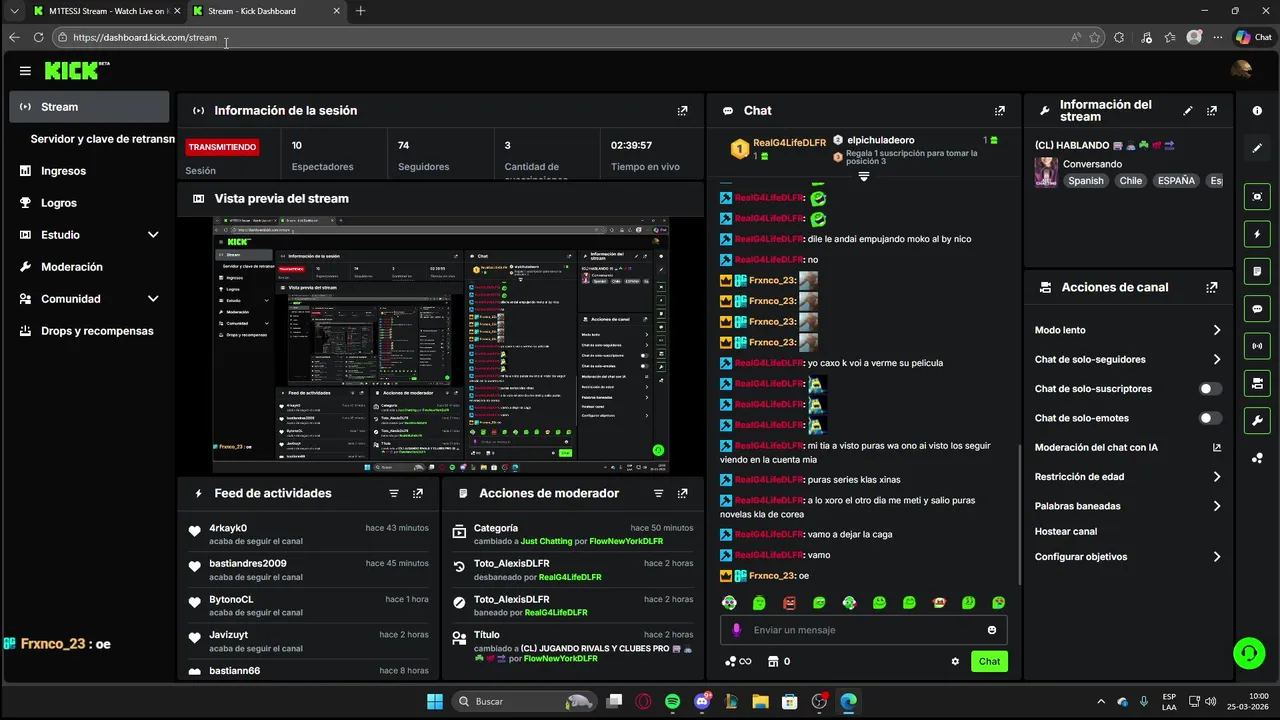This screenshot has width=1280, height=720.
Task: Open Spotify from the taskbar
Action: click(672, 702)
